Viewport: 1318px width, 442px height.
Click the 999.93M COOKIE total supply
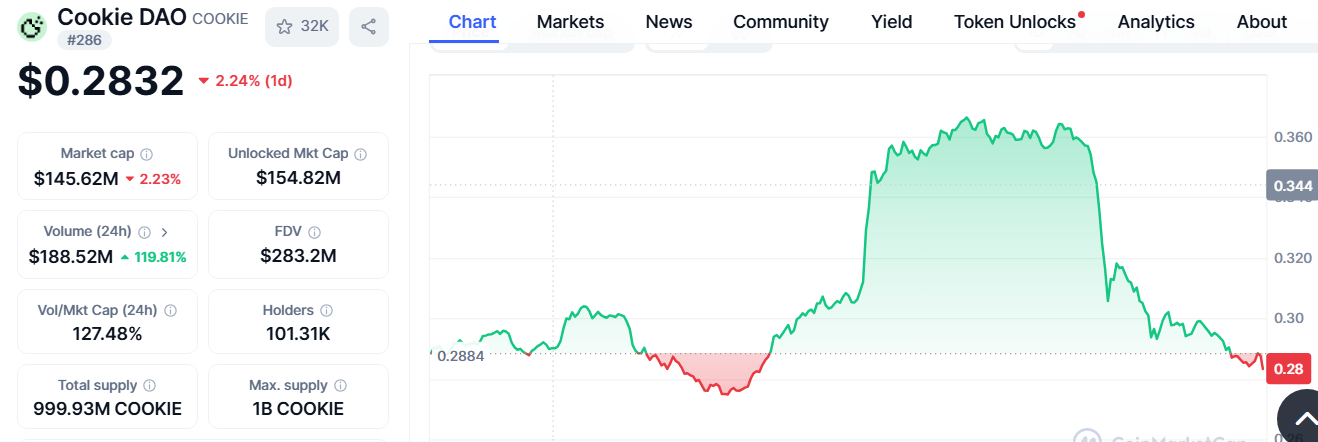point(107,409)
